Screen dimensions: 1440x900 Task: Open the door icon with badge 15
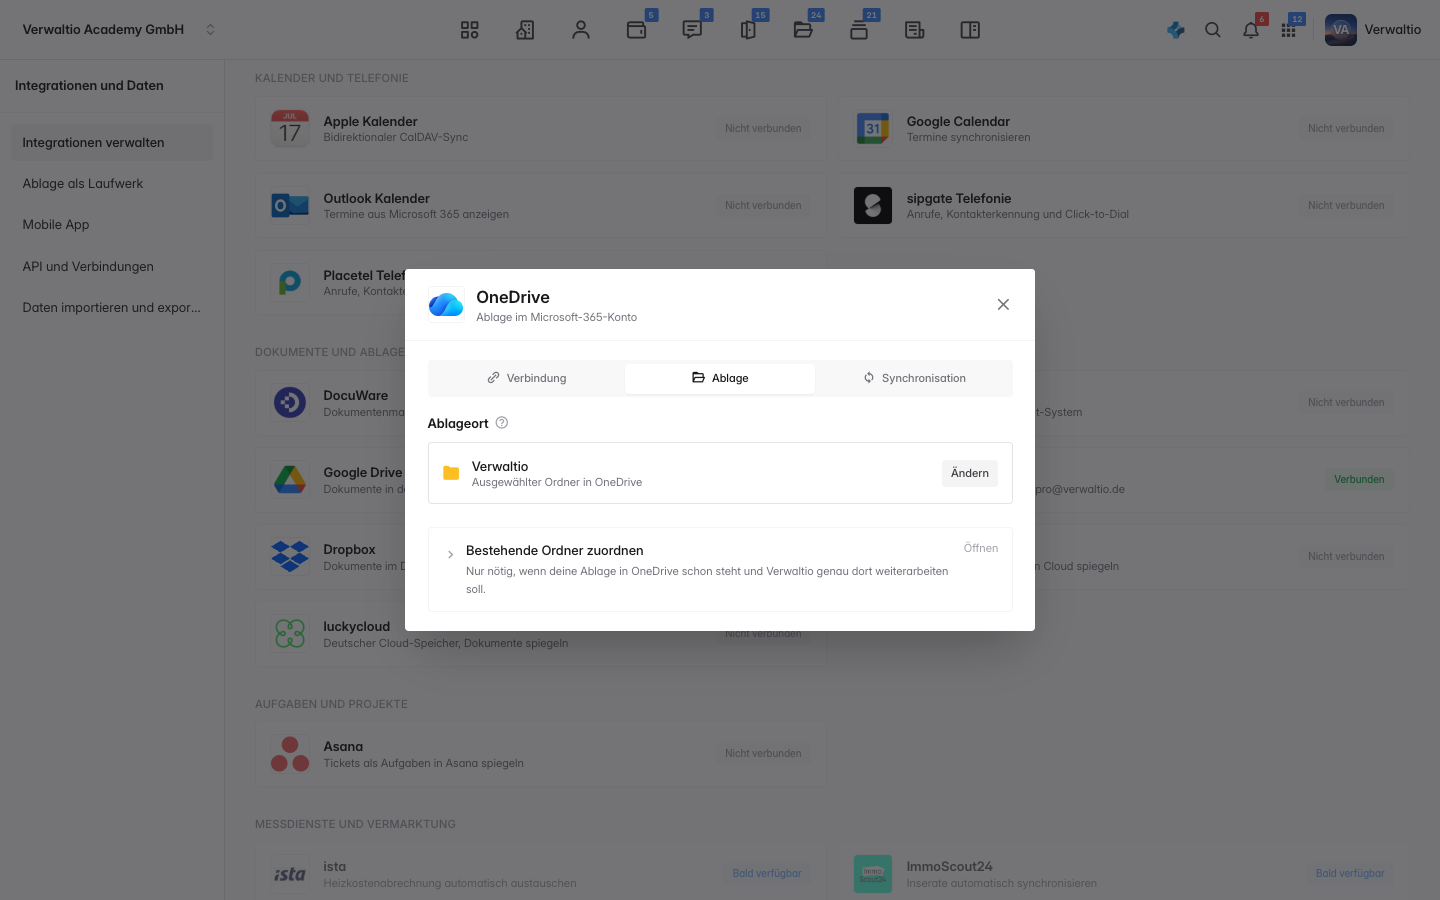(748, 30)
